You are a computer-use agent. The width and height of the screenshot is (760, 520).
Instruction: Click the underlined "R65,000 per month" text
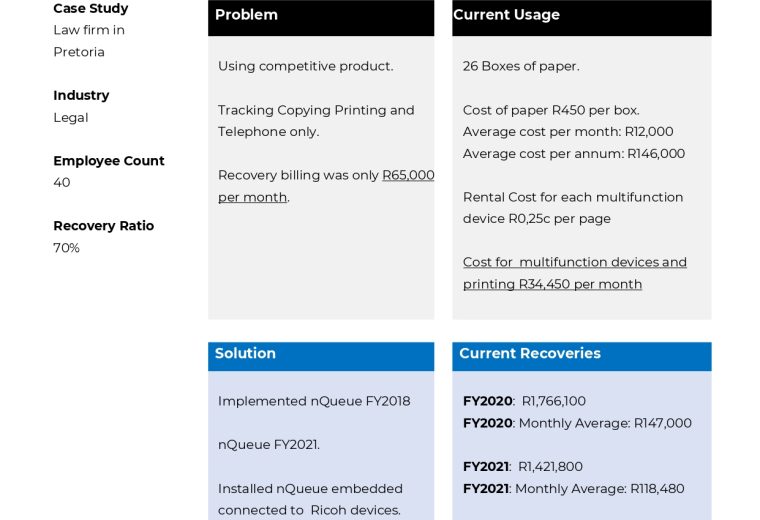408,176
